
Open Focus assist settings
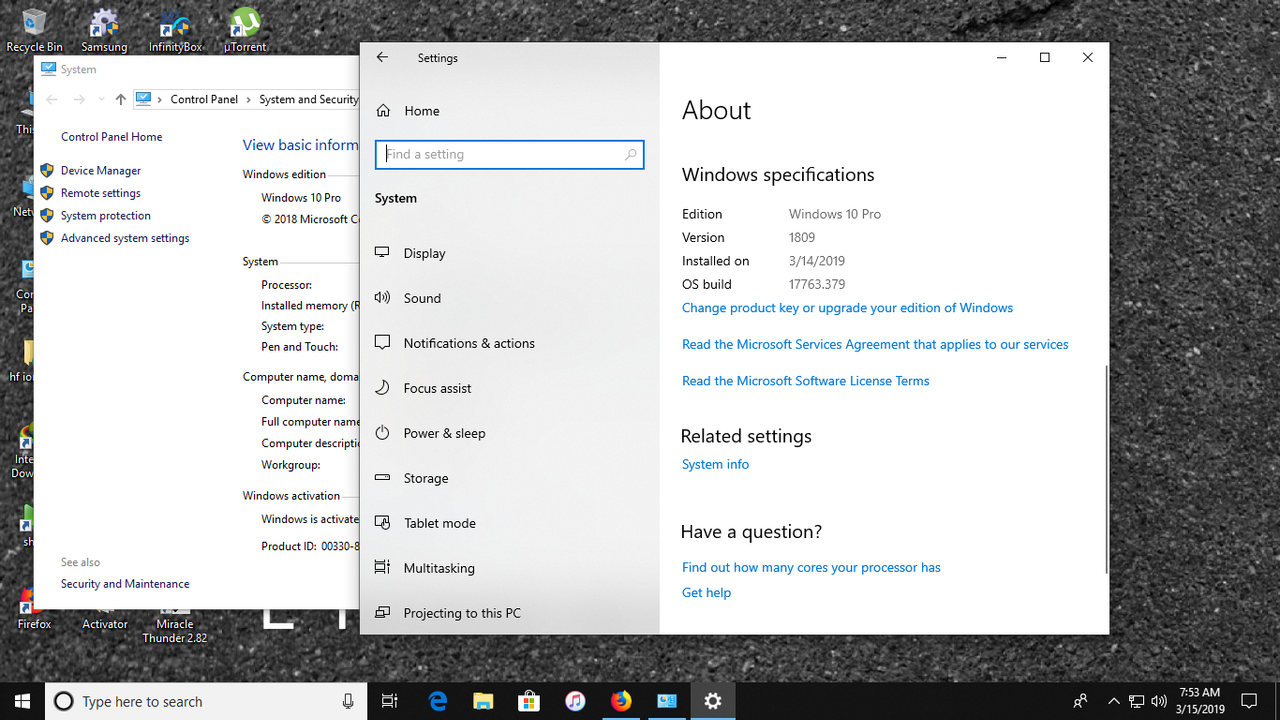click(x=438, y=388)
